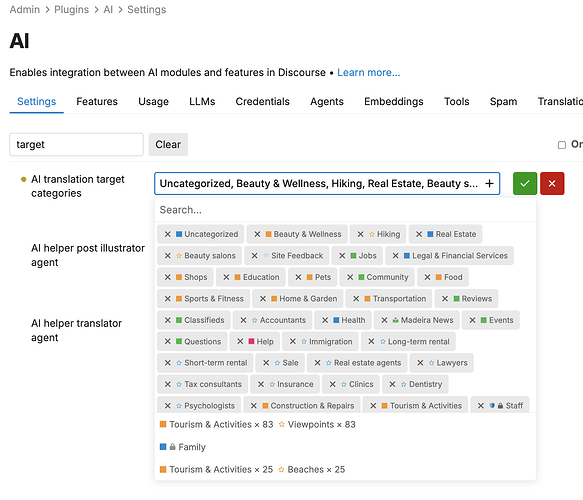Cancel changes with the red X button

[552, 183]
